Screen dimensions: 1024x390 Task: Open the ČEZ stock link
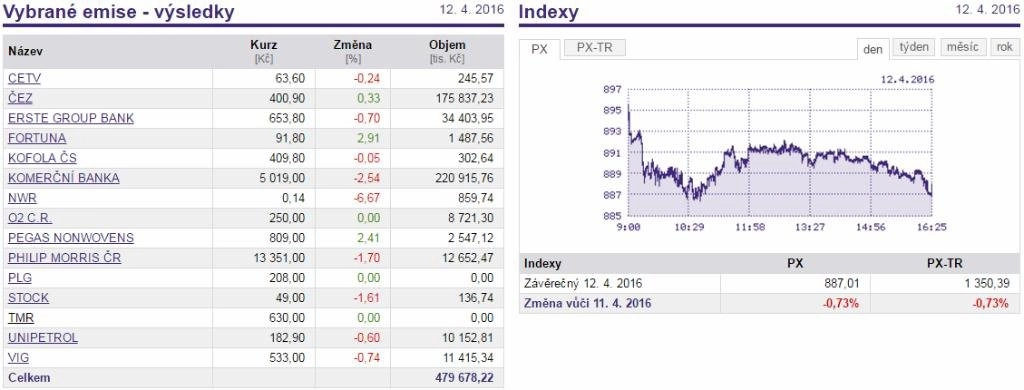(20, 99)
